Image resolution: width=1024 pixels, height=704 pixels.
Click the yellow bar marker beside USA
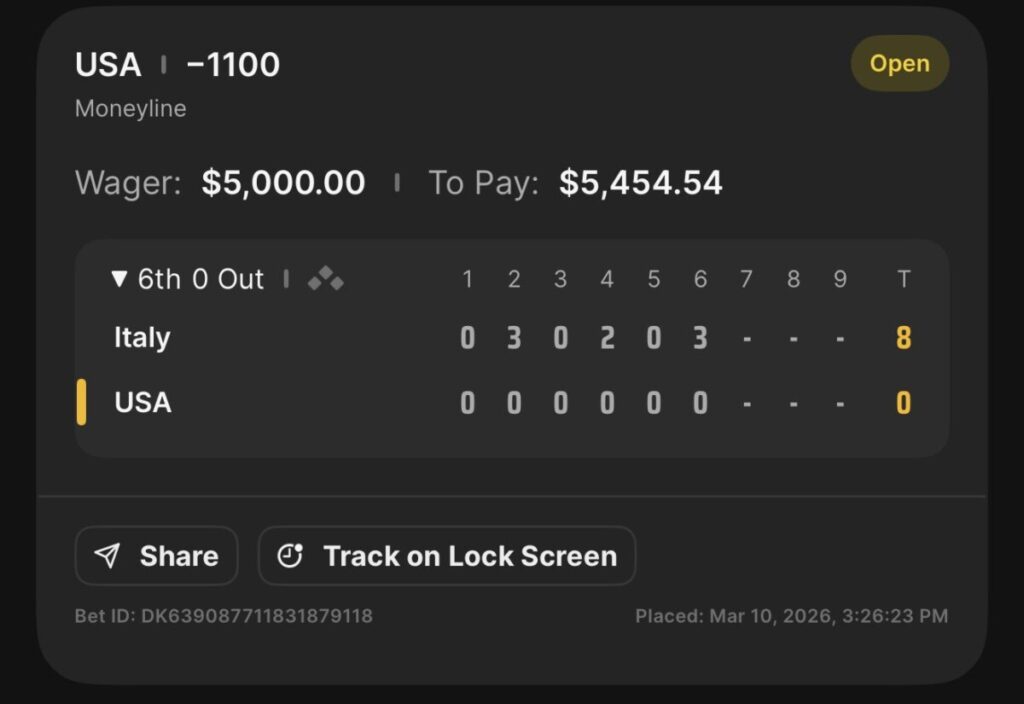click(x=81, y=402)
